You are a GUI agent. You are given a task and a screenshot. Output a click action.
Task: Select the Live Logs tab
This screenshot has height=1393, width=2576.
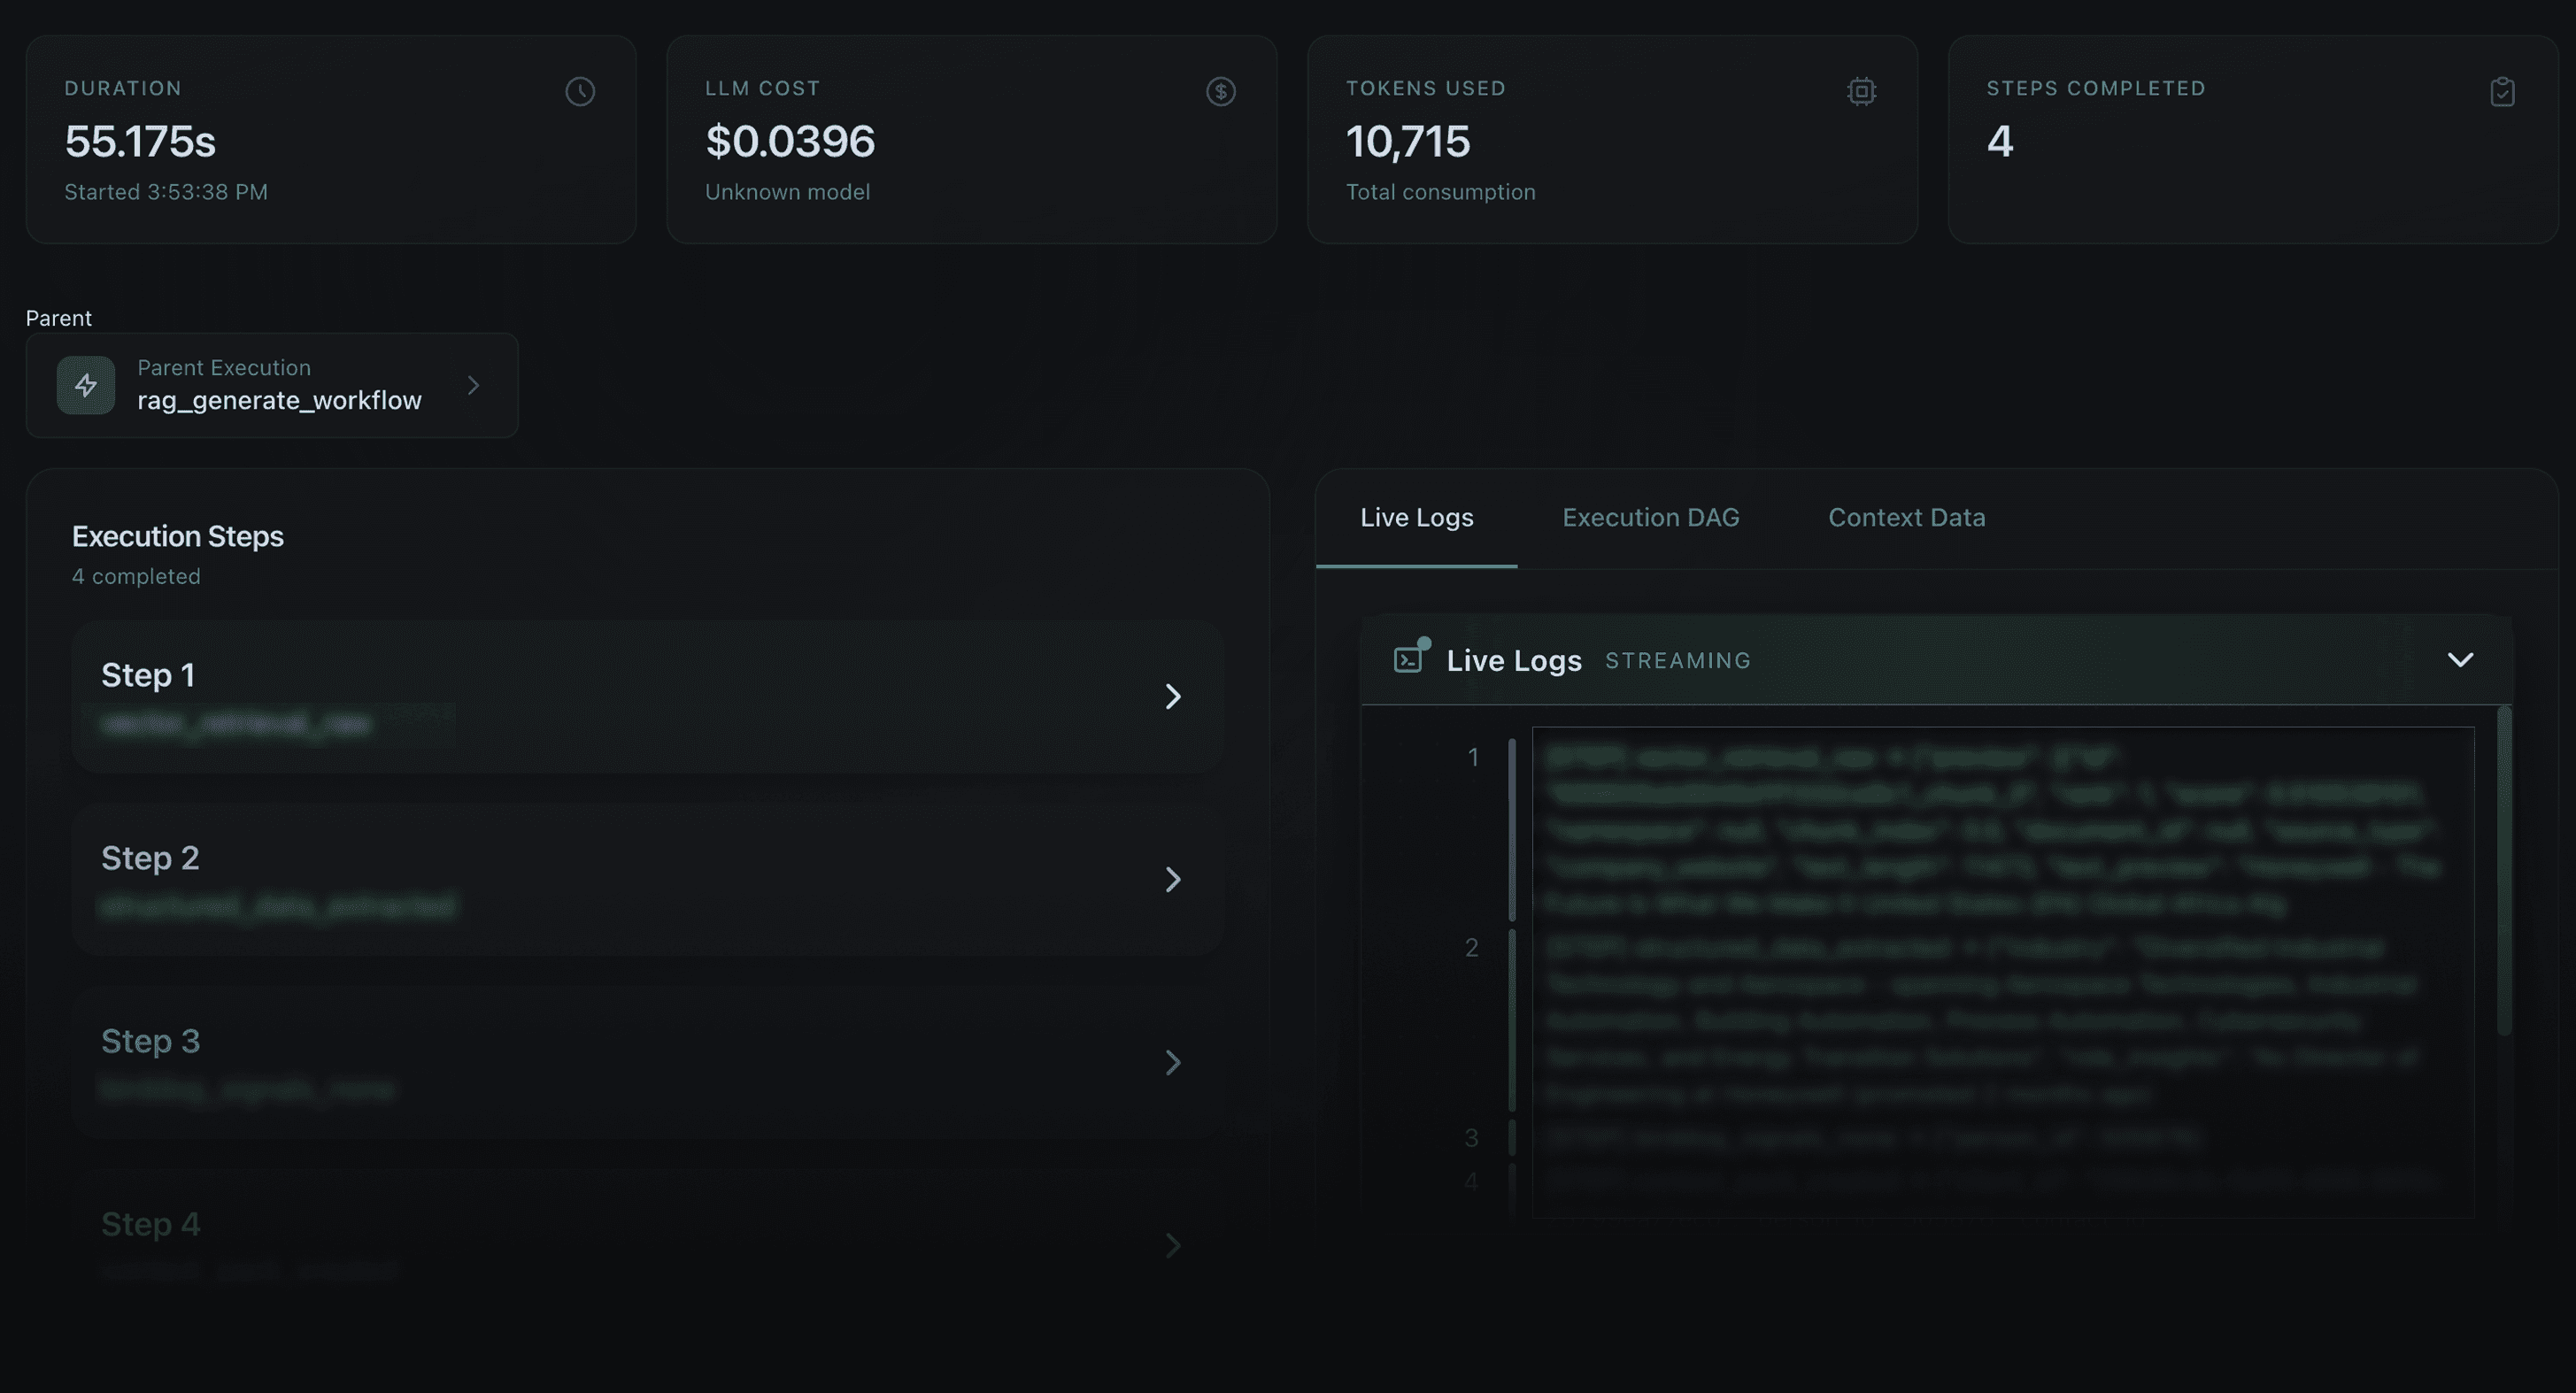tap(1416, 518)
